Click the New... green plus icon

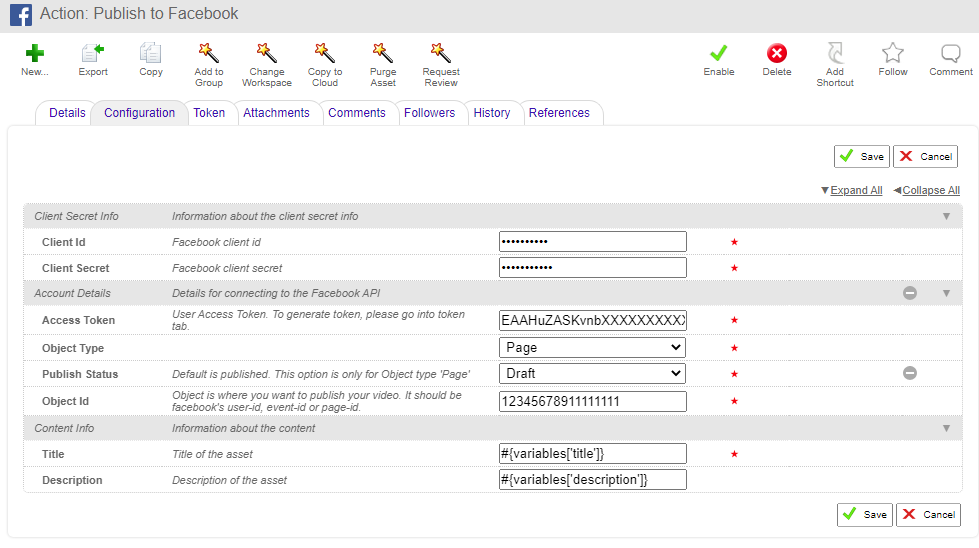[34, 53]
